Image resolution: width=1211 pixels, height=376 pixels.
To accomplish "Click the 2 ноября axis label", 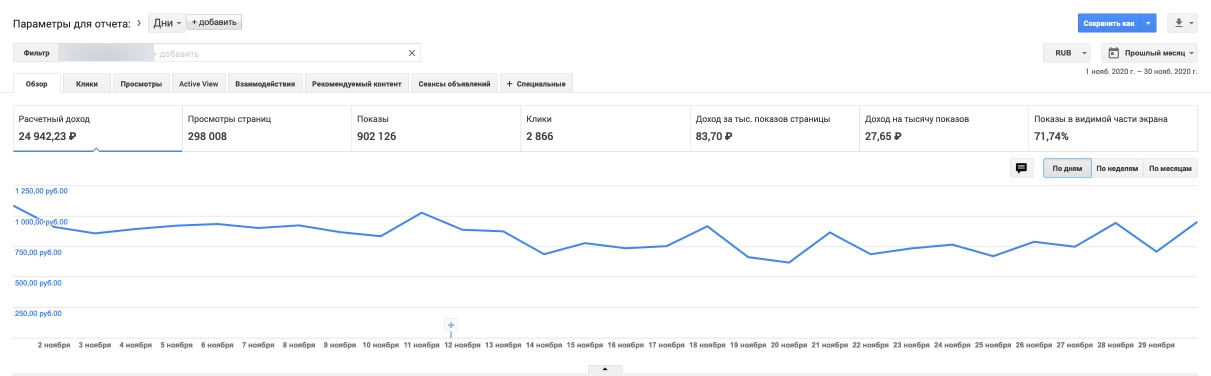I will [x=54, y=345].
